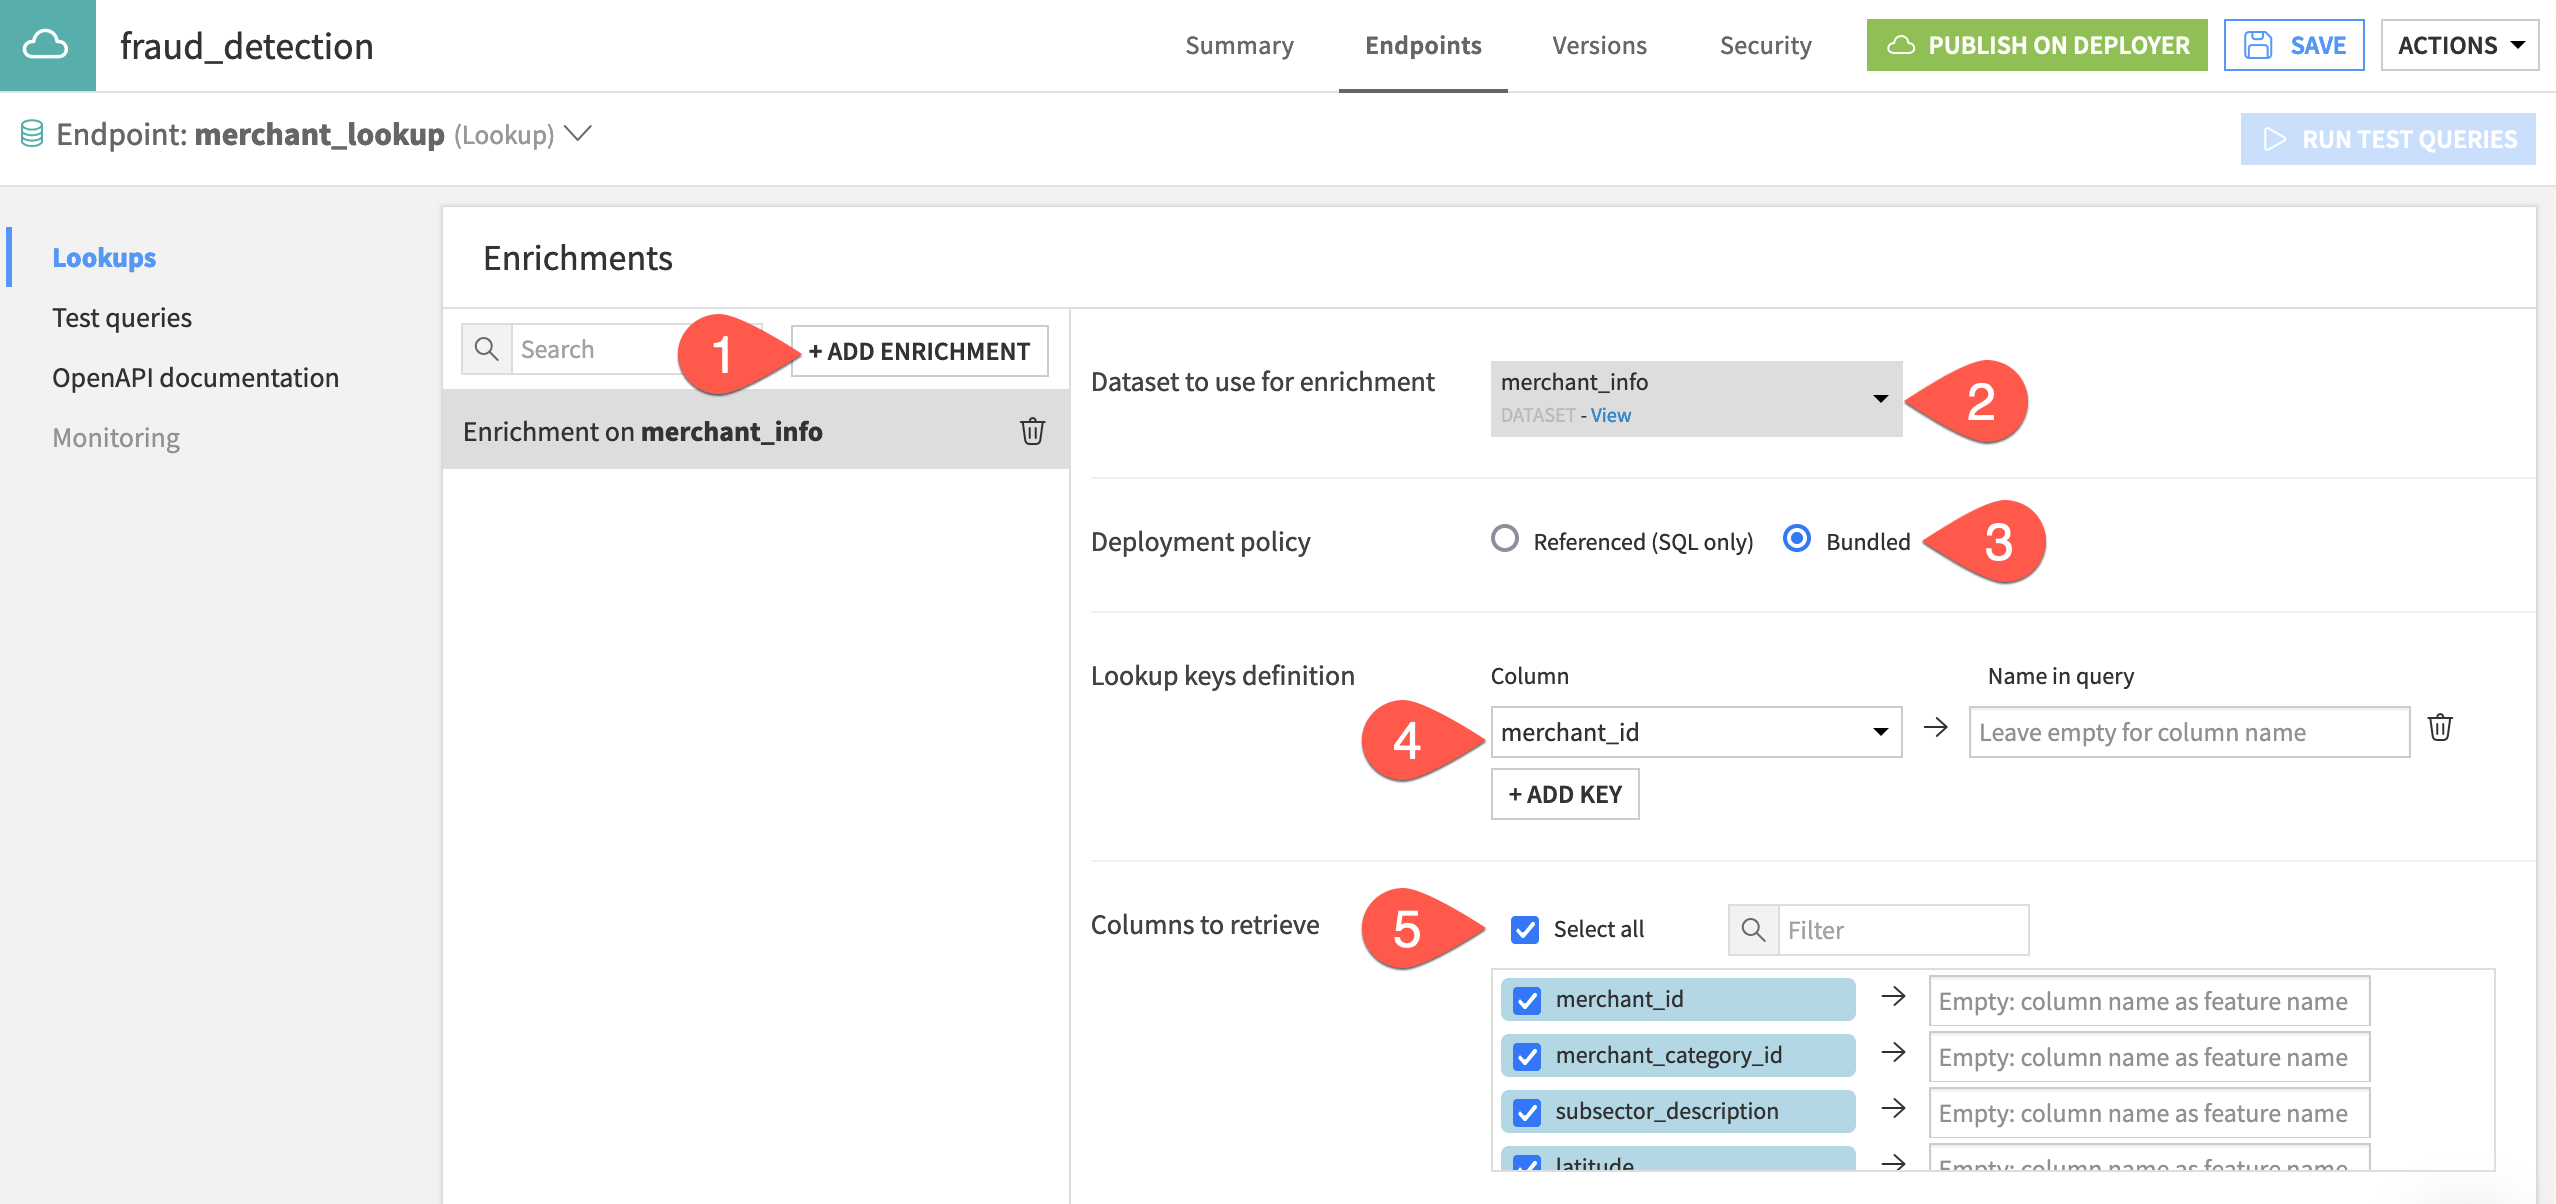Viewport: 2556px width, 1204px height.
Task: Uncheck the Select all checkbox
Action: coord(1525,929)
